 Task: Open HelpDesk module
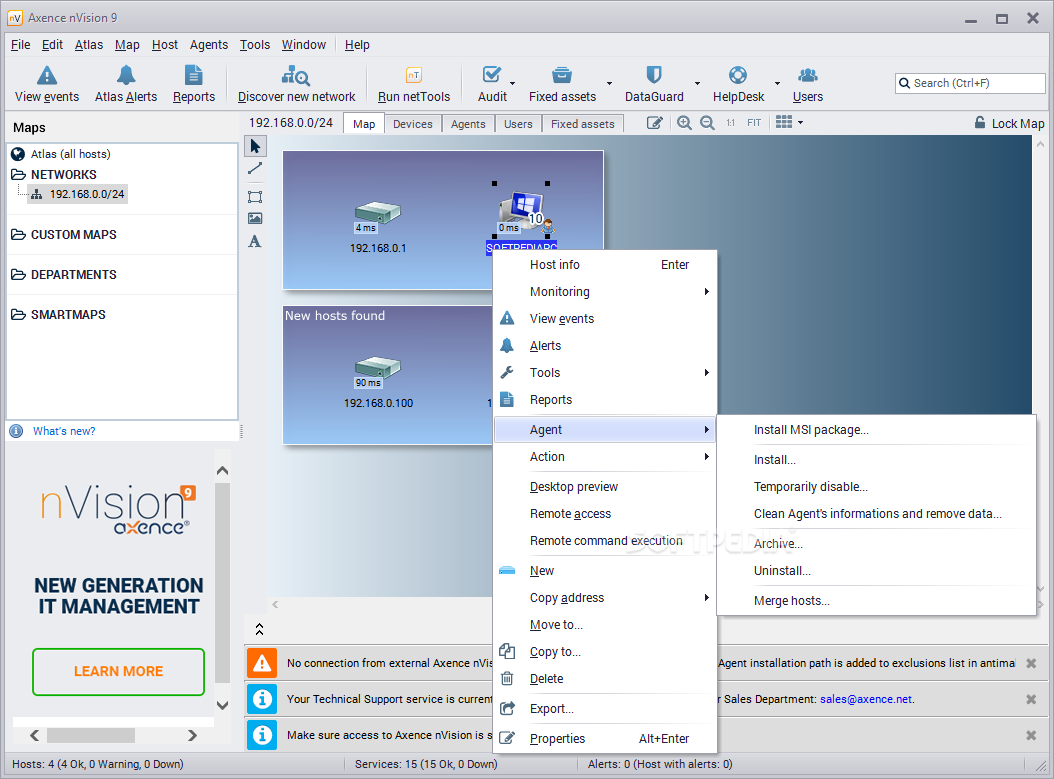(738, 84)
